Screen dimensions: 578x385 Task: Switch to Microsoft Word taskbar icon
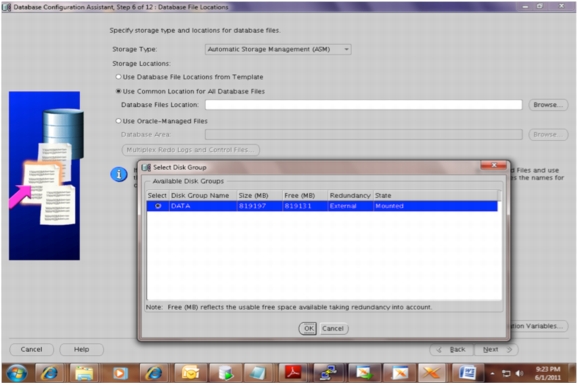click(467, 373)
